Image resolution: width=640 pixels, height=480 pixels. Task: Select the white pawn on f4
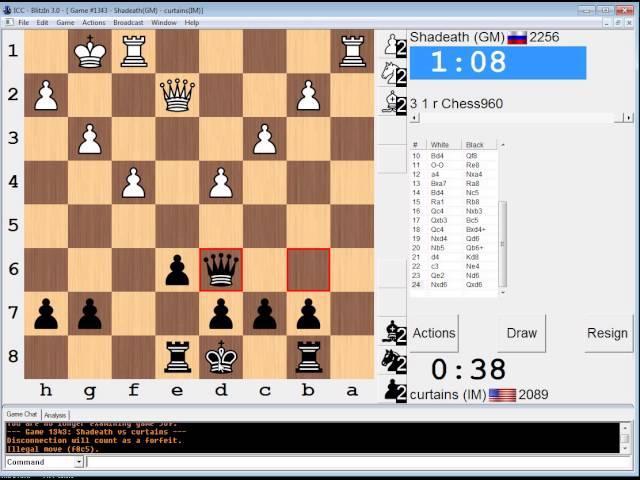(133, 182)
